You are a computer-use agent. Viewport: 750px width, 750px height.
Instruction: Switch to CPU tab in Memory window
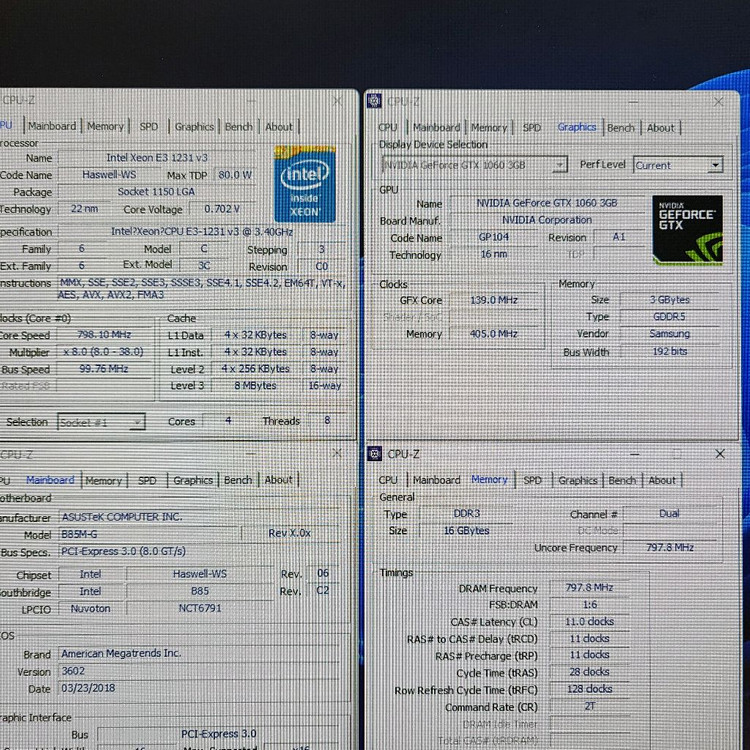coord(388,480)
